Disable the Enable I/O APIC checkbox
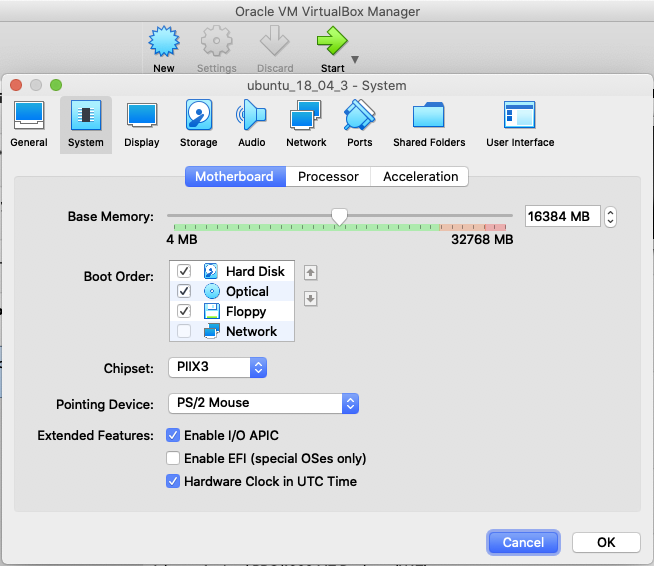 click(173, 435)
